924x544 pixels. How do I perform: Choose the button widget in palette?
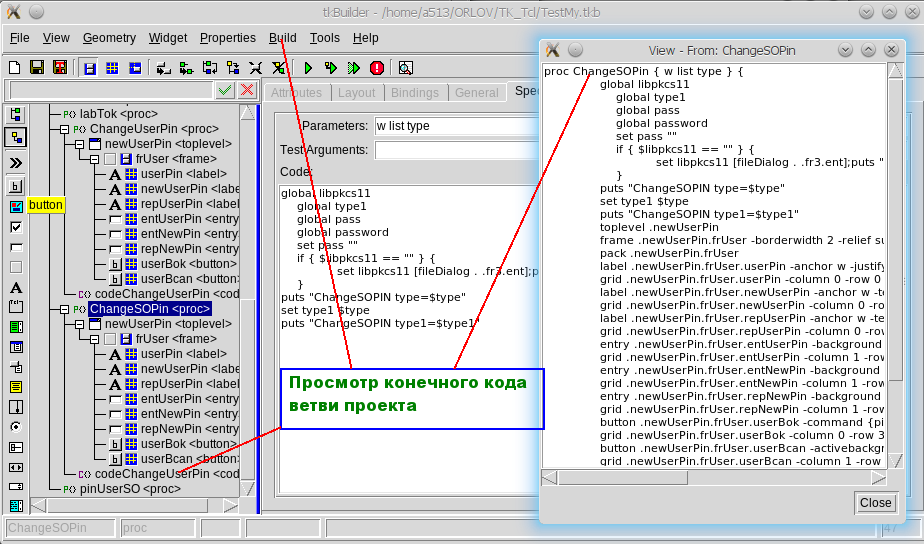point(16,186)
